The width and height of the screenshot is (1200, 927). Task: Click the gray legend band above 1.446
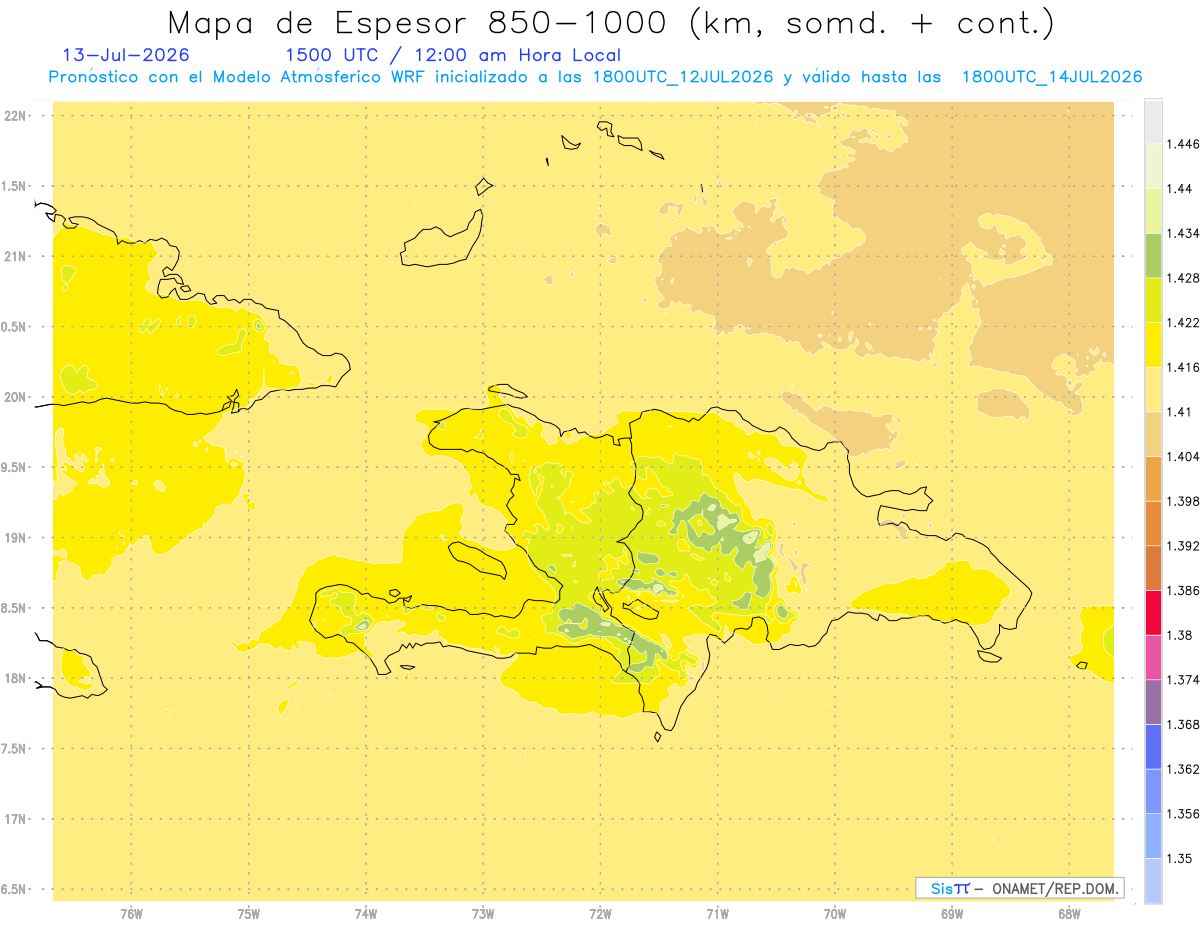[1153, 121]
